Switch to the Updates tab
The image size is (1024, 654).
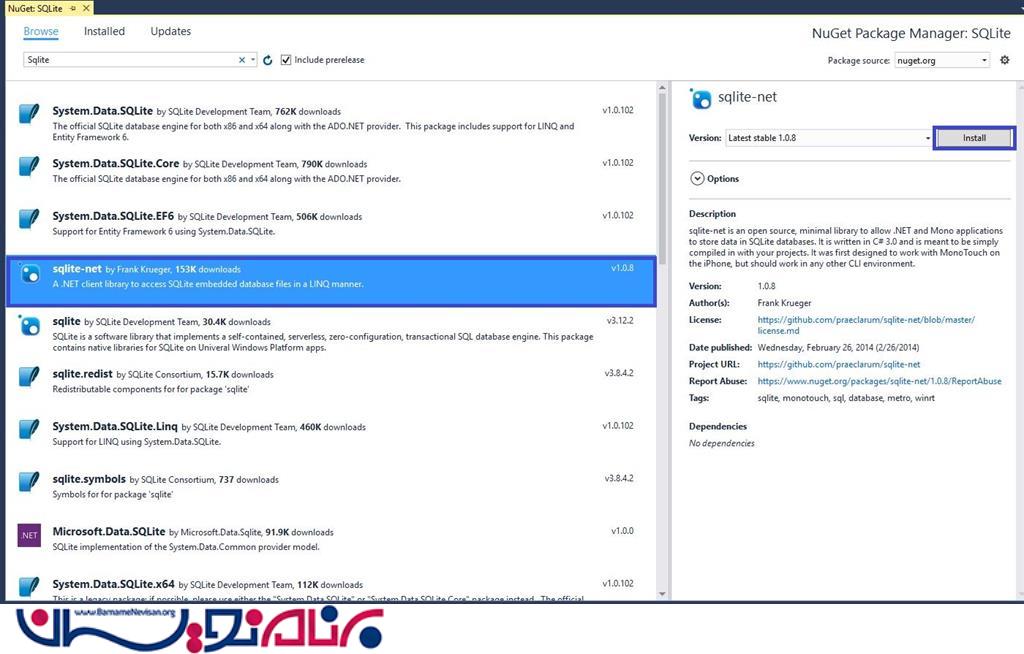tap(170, 31)
